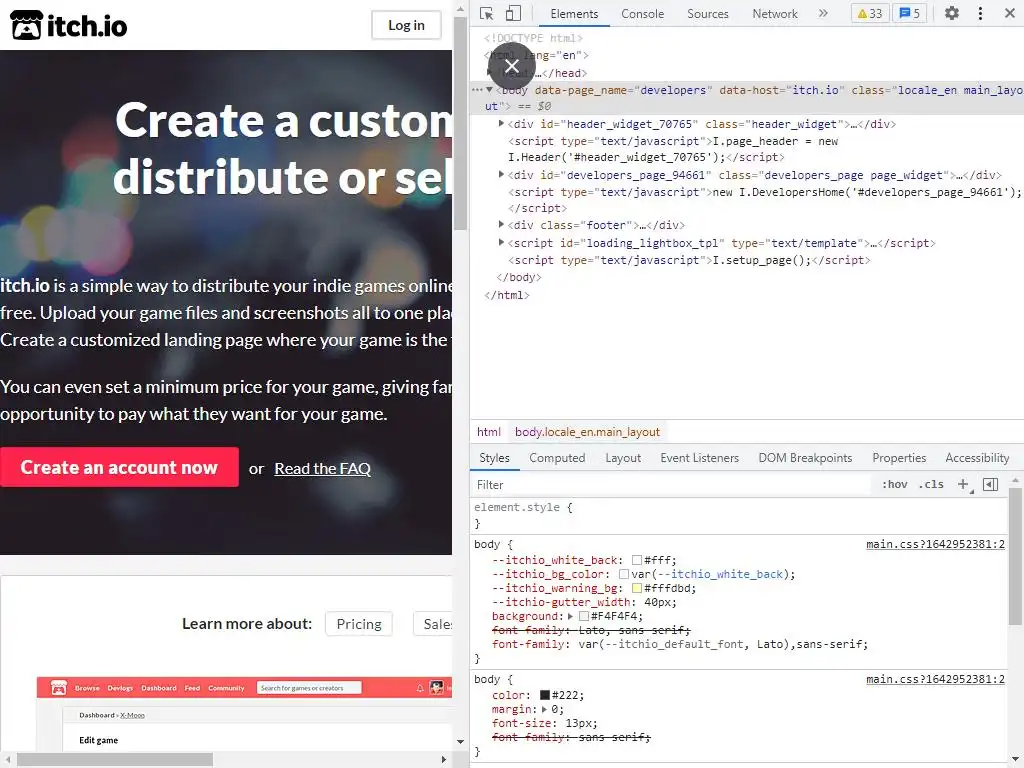The image size is (1024, 768).
Task: Click the Pricing button
Action: coord(359,624)
